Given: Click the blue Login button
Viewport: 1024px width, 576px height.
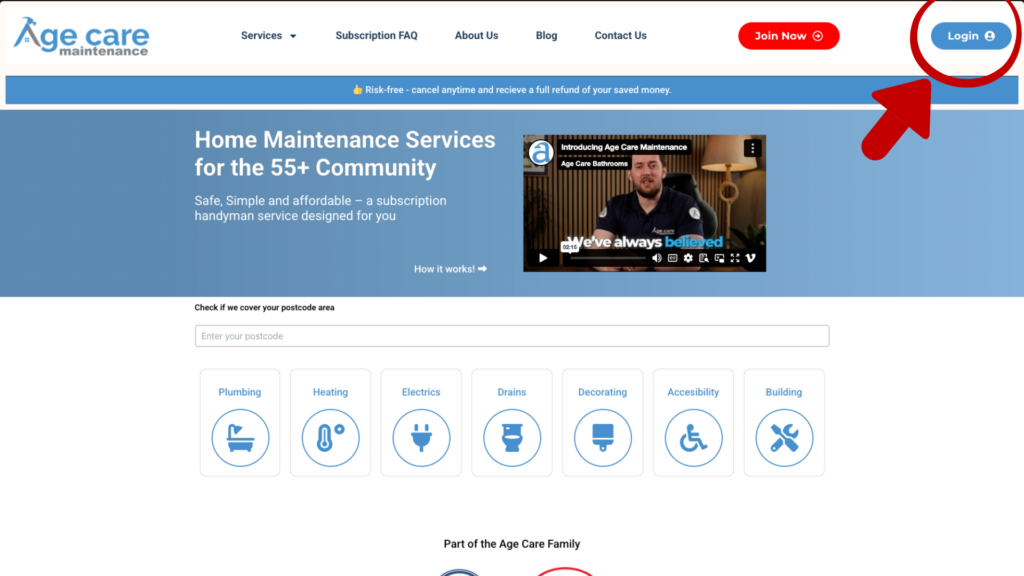Looking at the screenshot, I should pyautogui.click(x=970, y=36).
